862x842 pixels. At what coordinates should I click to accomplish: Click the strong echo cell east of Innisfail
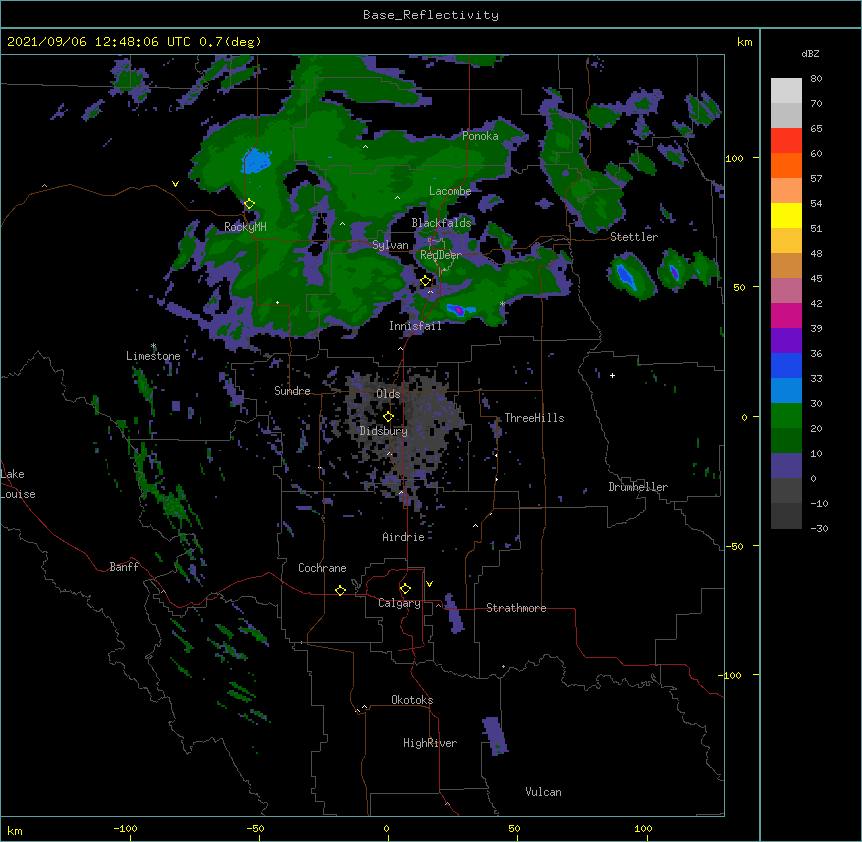tap(460, 311)
